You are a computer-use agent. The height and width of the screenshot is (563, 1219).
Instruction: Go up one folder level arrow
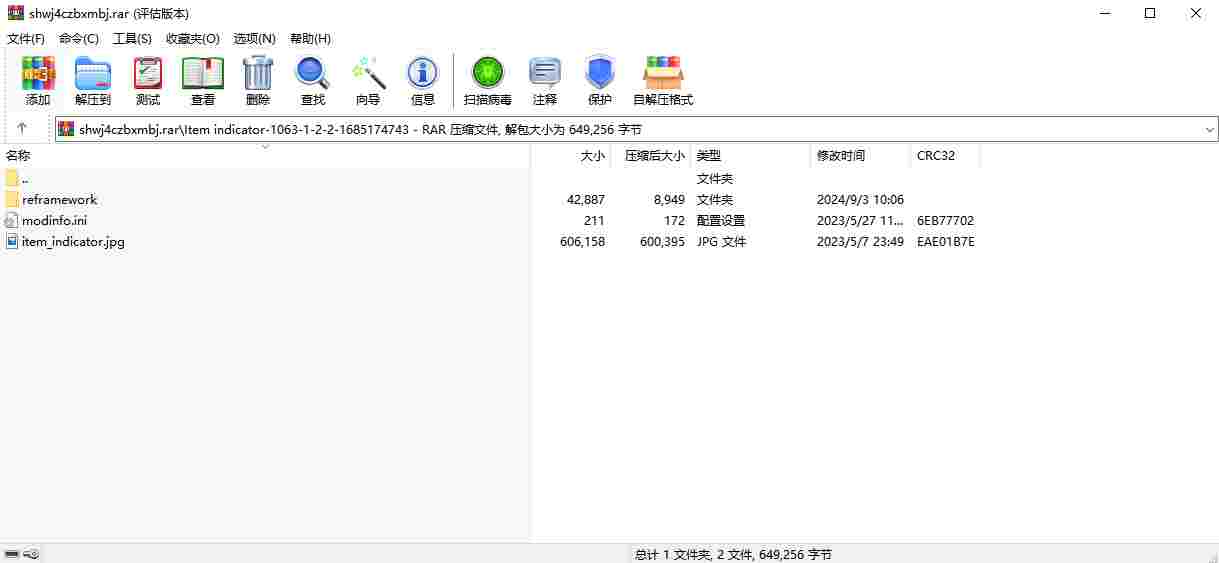tap(22, 129)
